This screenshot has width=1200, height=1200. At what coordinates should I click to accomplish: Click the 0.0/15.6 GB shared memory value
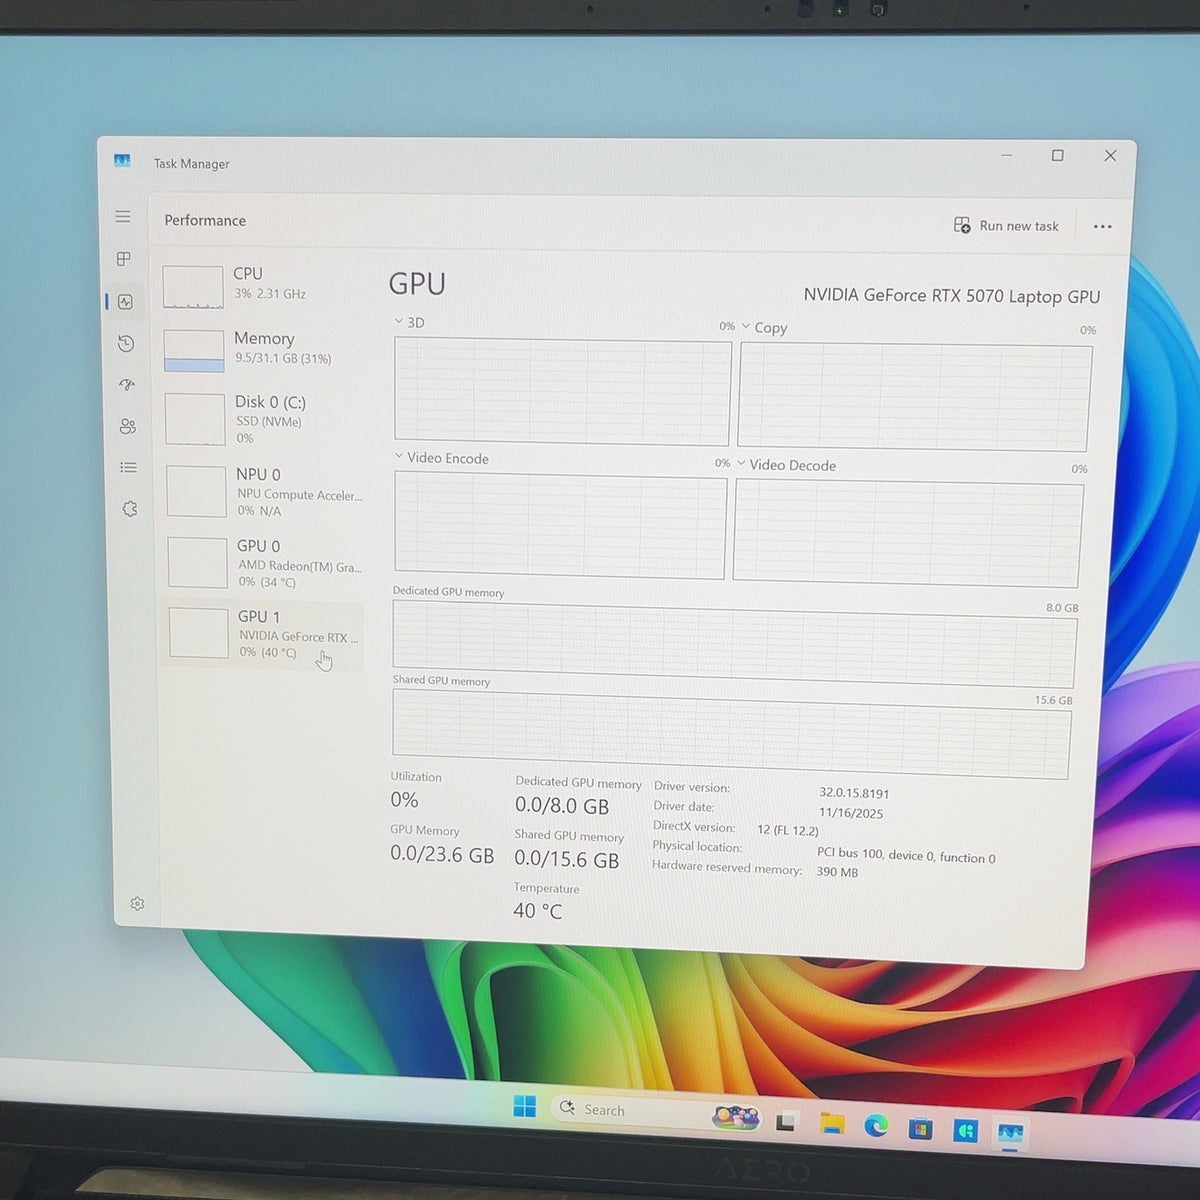(x=567, y=859)
